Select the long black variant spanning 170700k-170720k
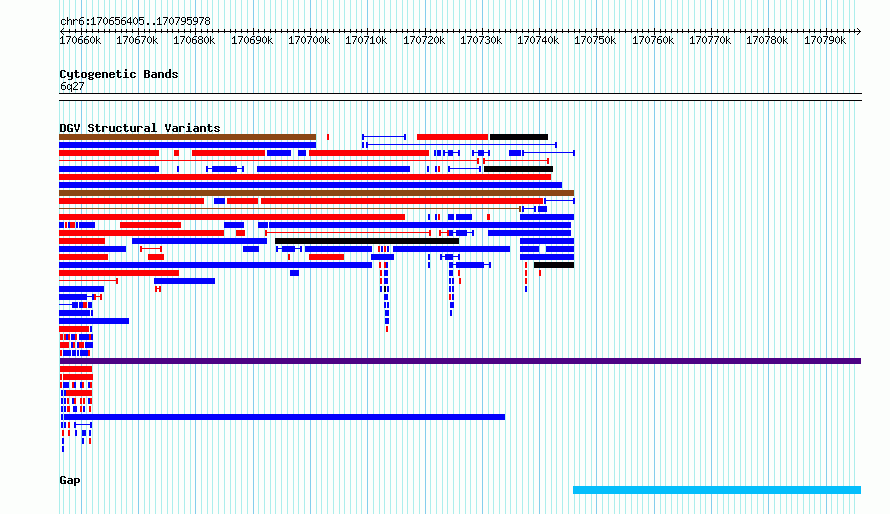Viewport: 890px width, 514px height. pyautogui.click(x=367, y=241)
